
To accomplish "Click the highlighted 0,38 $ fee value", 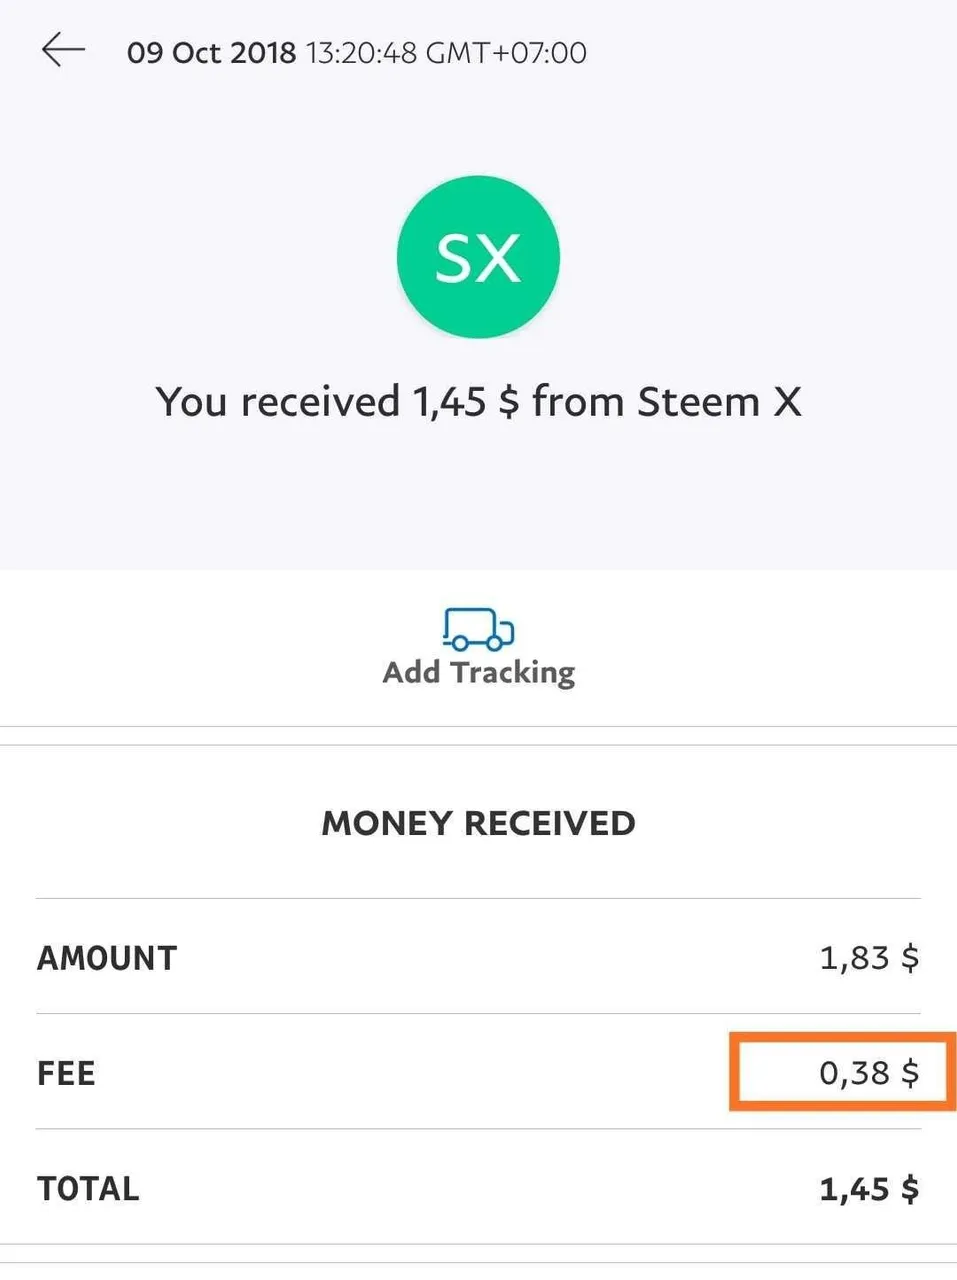I will pos(869,1073).
